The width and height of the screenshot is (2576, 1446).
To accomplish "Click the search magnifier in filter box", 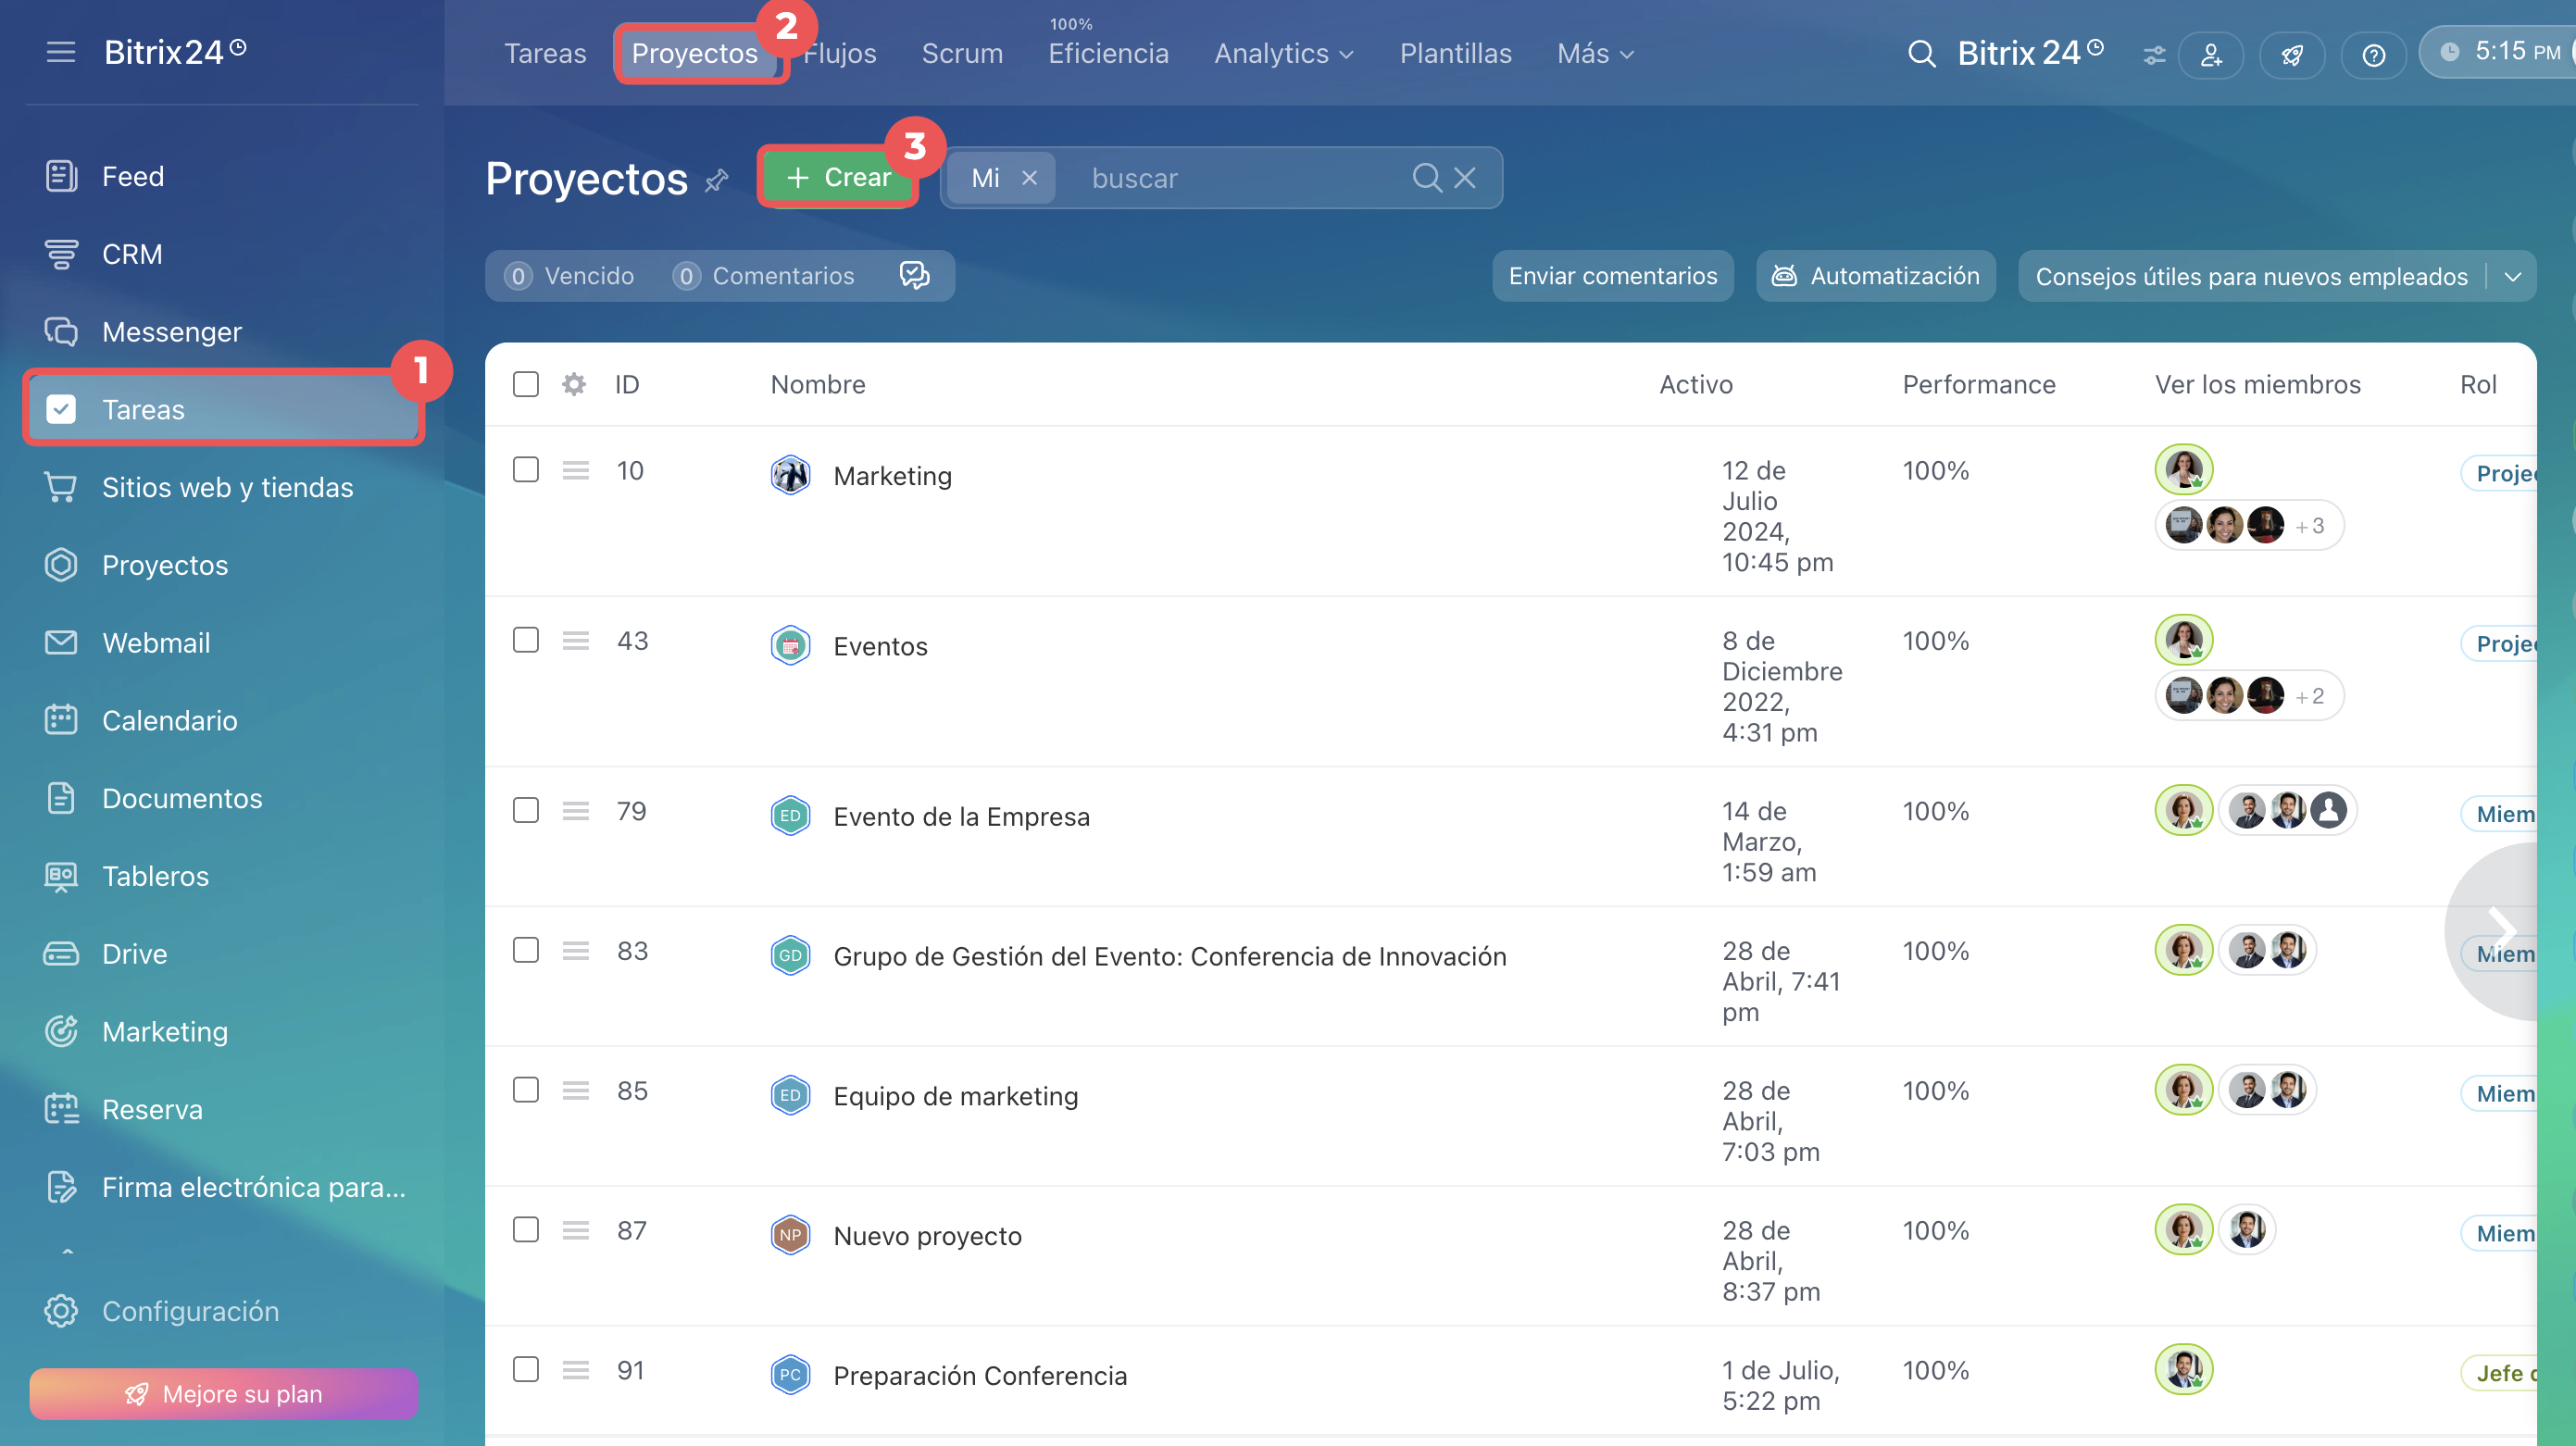I will pyautogui.click(x=1427, y=178).
